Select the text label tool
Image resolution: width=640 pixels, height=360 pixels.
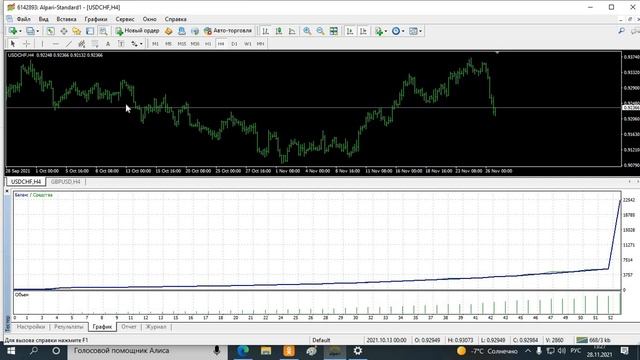click(x=121, y=44)
